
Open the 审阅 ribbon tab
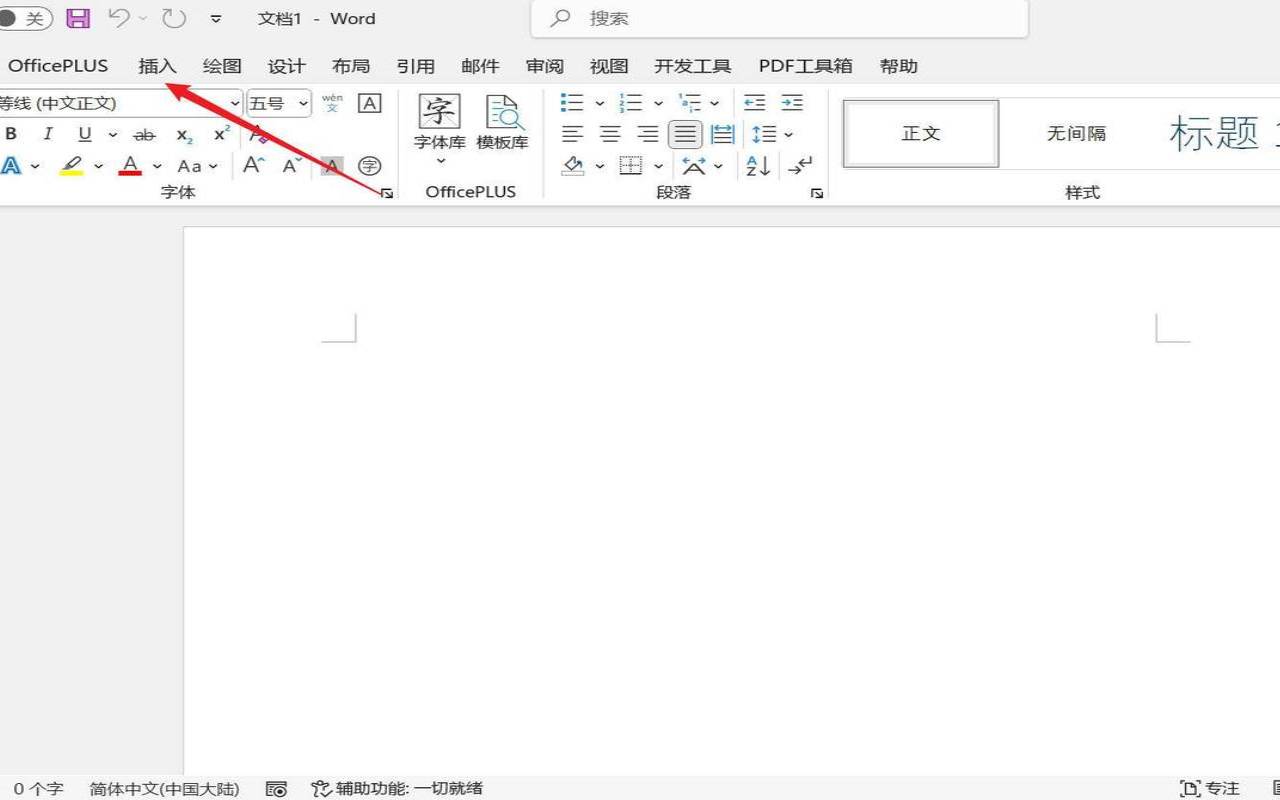[545, 66]
